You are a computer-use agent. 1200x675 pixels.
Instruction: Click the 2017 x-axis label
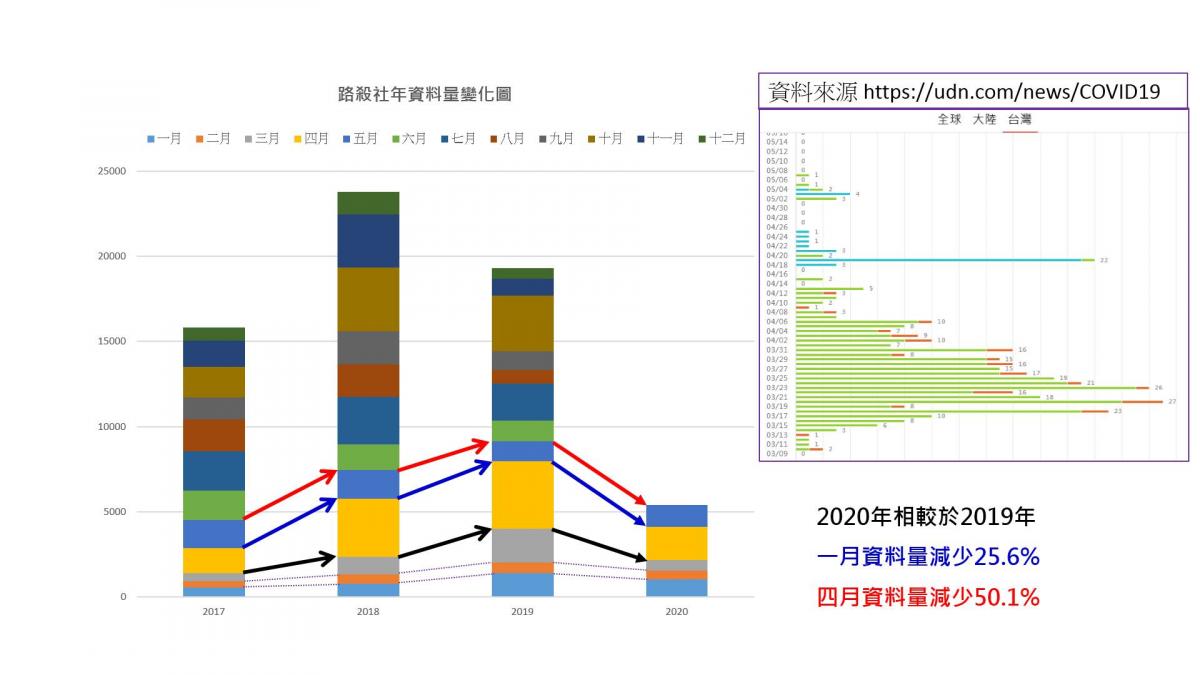click(213, 611)
